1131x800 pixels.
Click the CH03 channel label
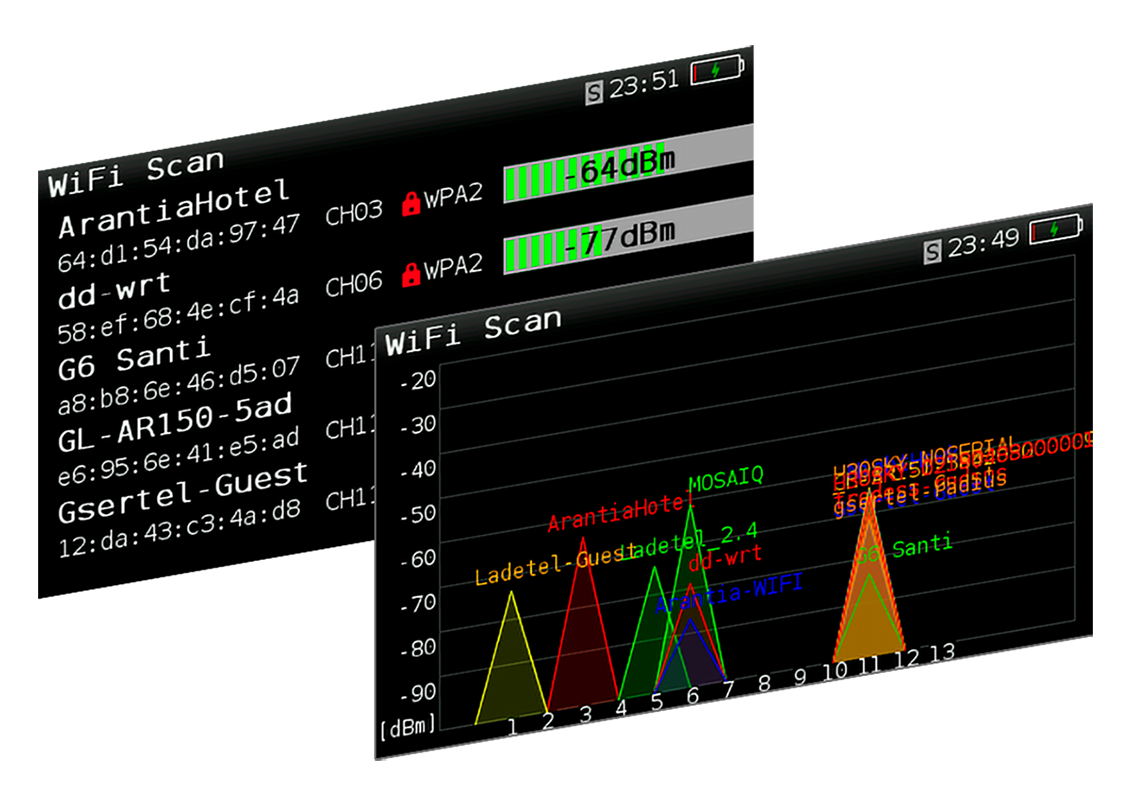click(354, 214)
